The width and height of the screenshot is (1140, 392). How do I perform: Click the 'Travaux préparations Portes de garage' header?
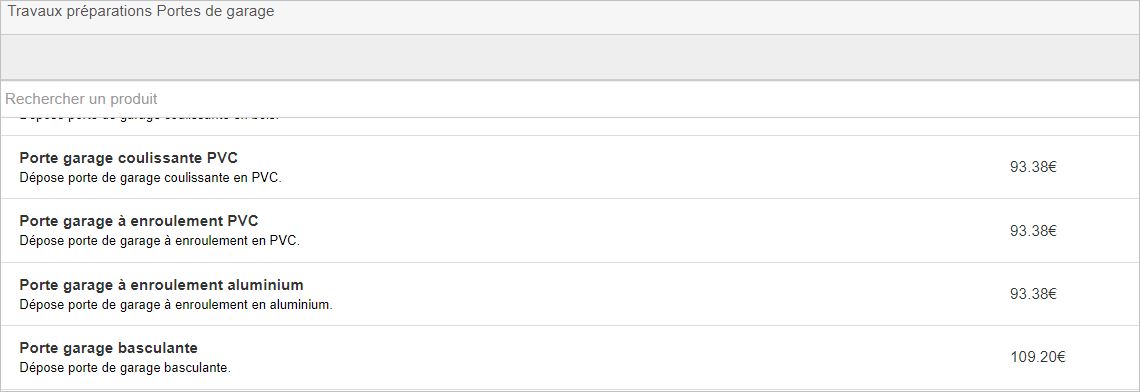[x=141, y=12]
